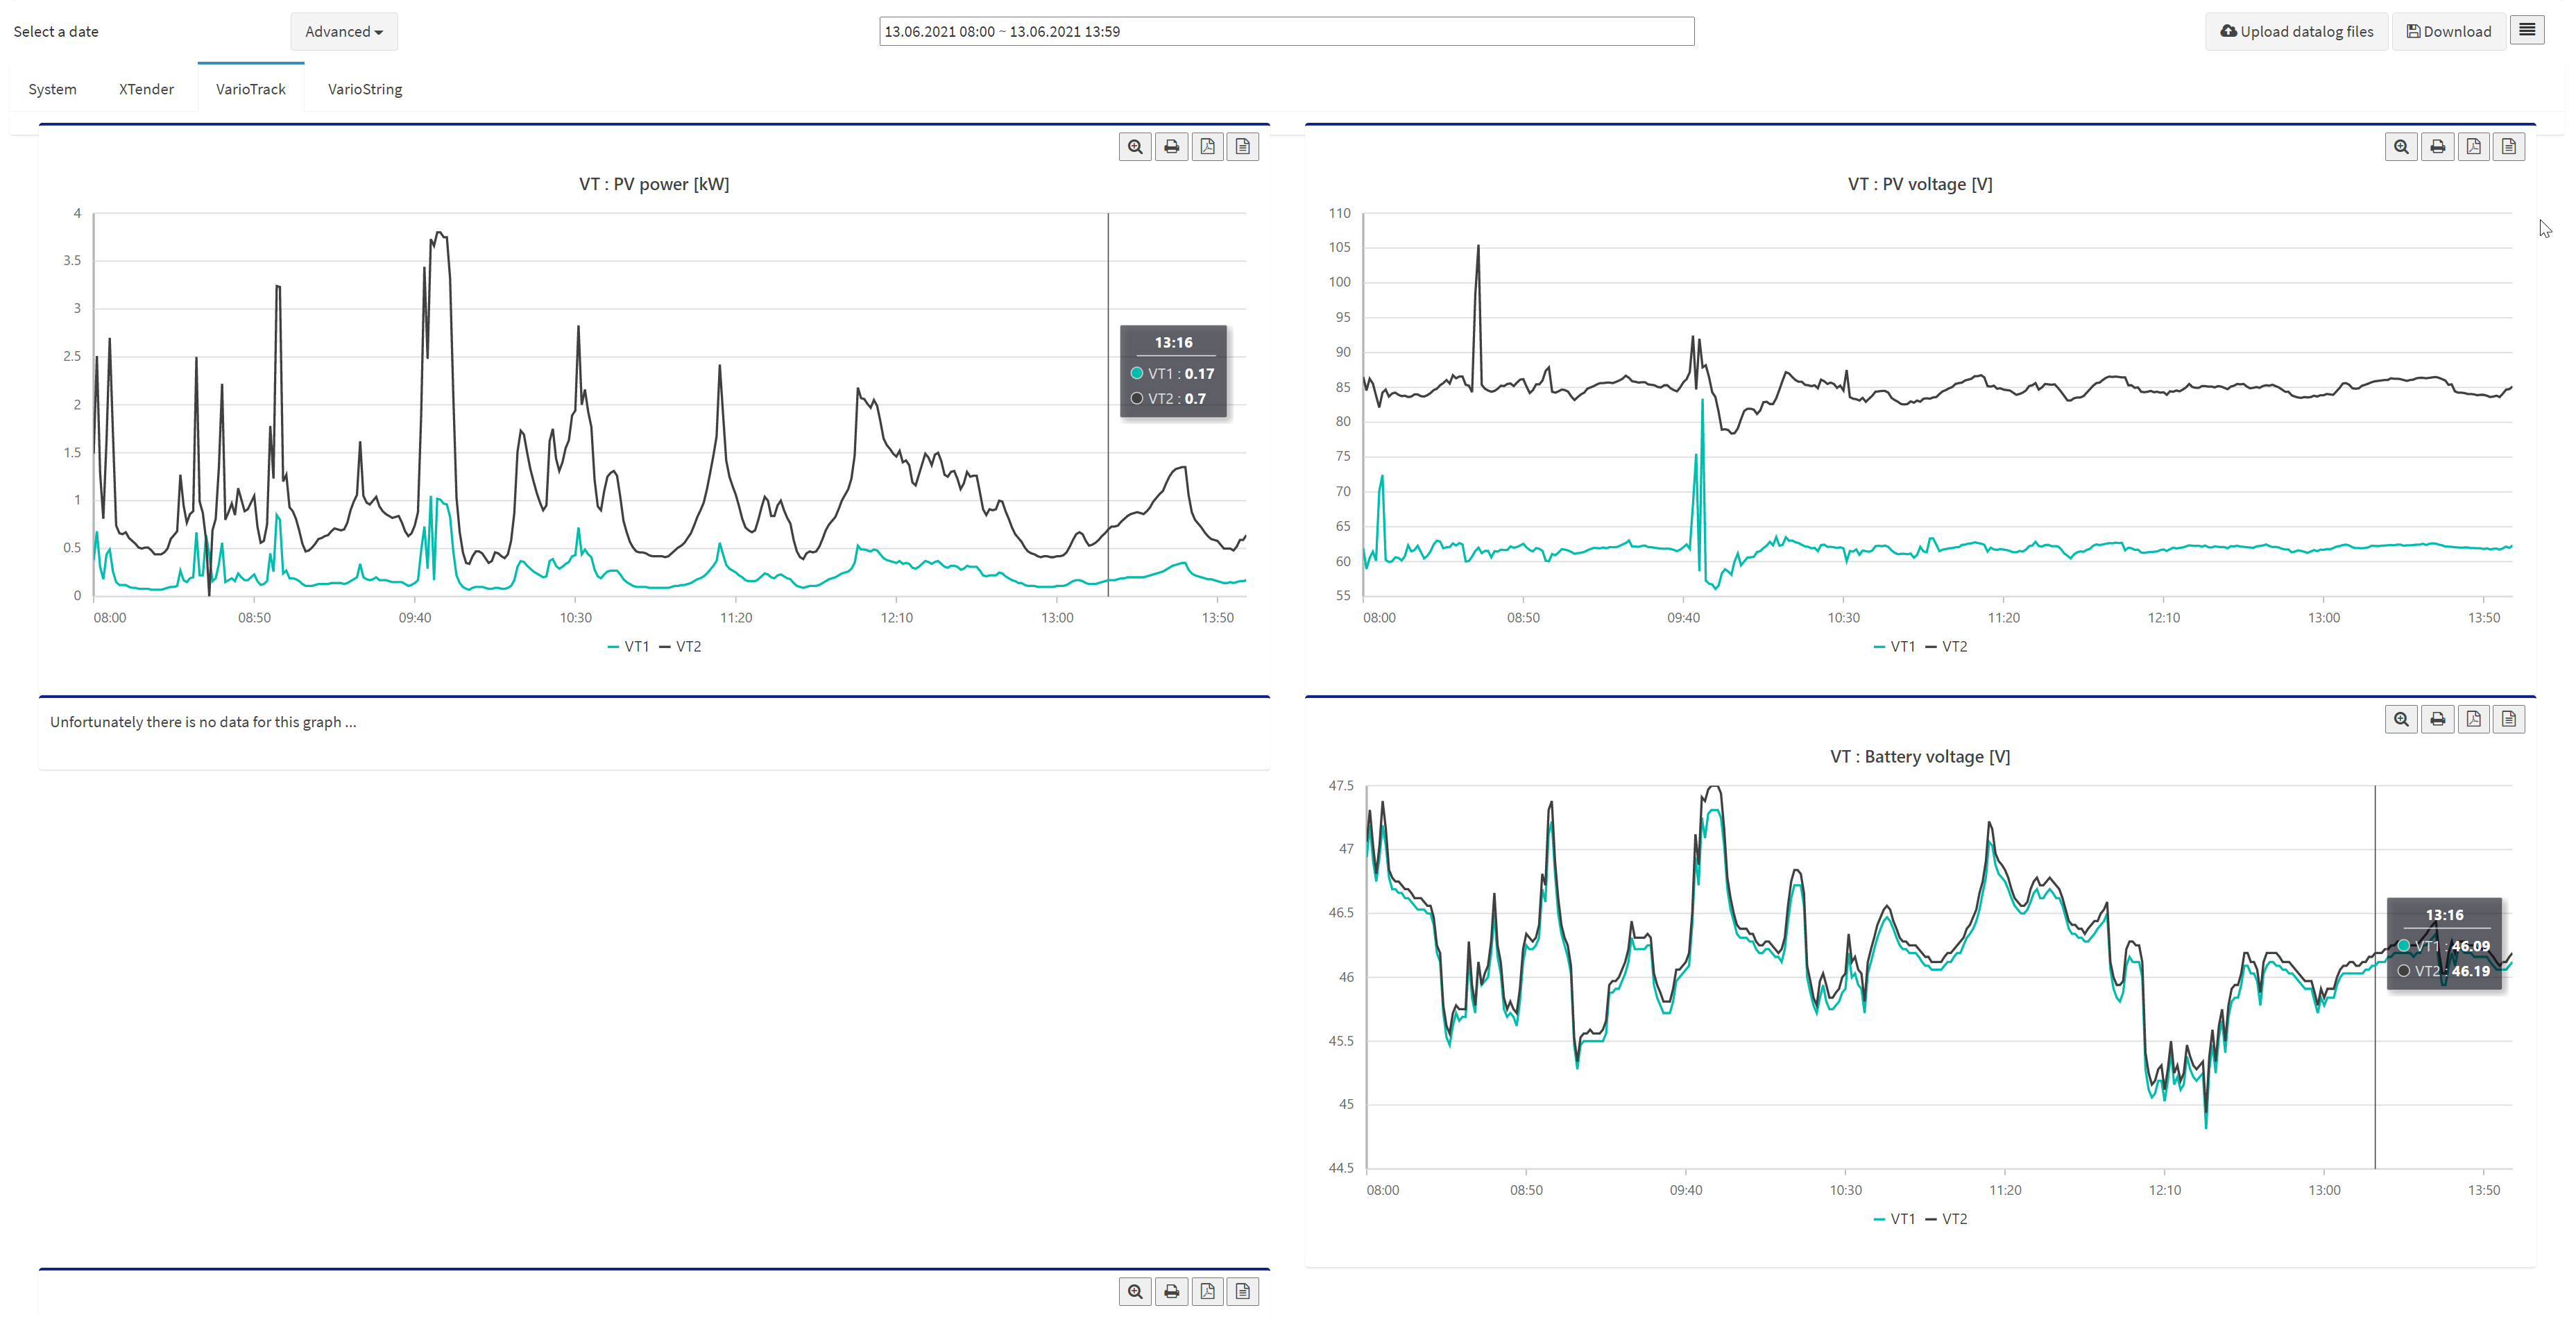Print the Battery voltage chart

point(2437,719)
